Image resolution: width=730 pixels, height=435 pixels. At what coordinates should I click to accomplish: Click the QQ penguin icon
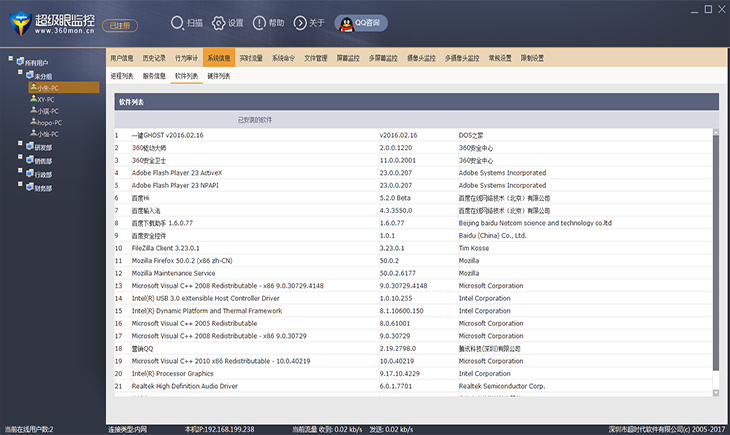click(344, 22)
